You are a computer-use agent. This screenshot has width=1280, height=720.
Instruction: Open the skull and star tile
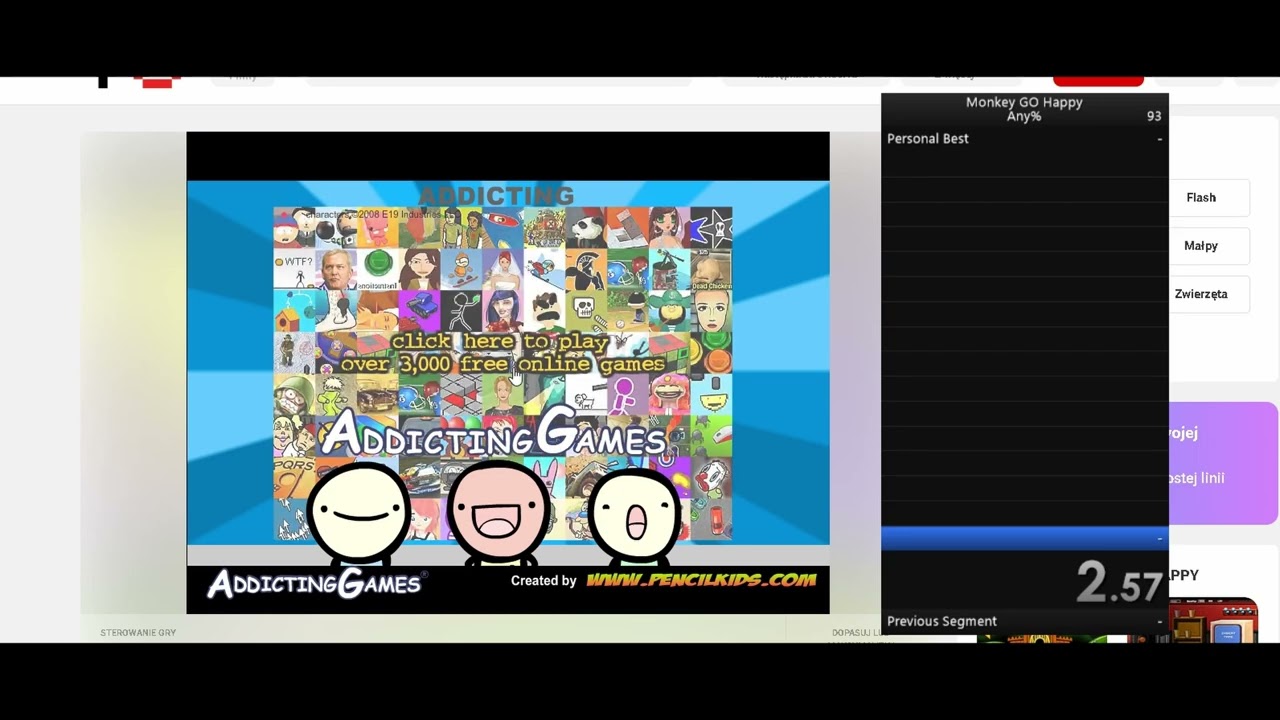(x=713, y=228)
